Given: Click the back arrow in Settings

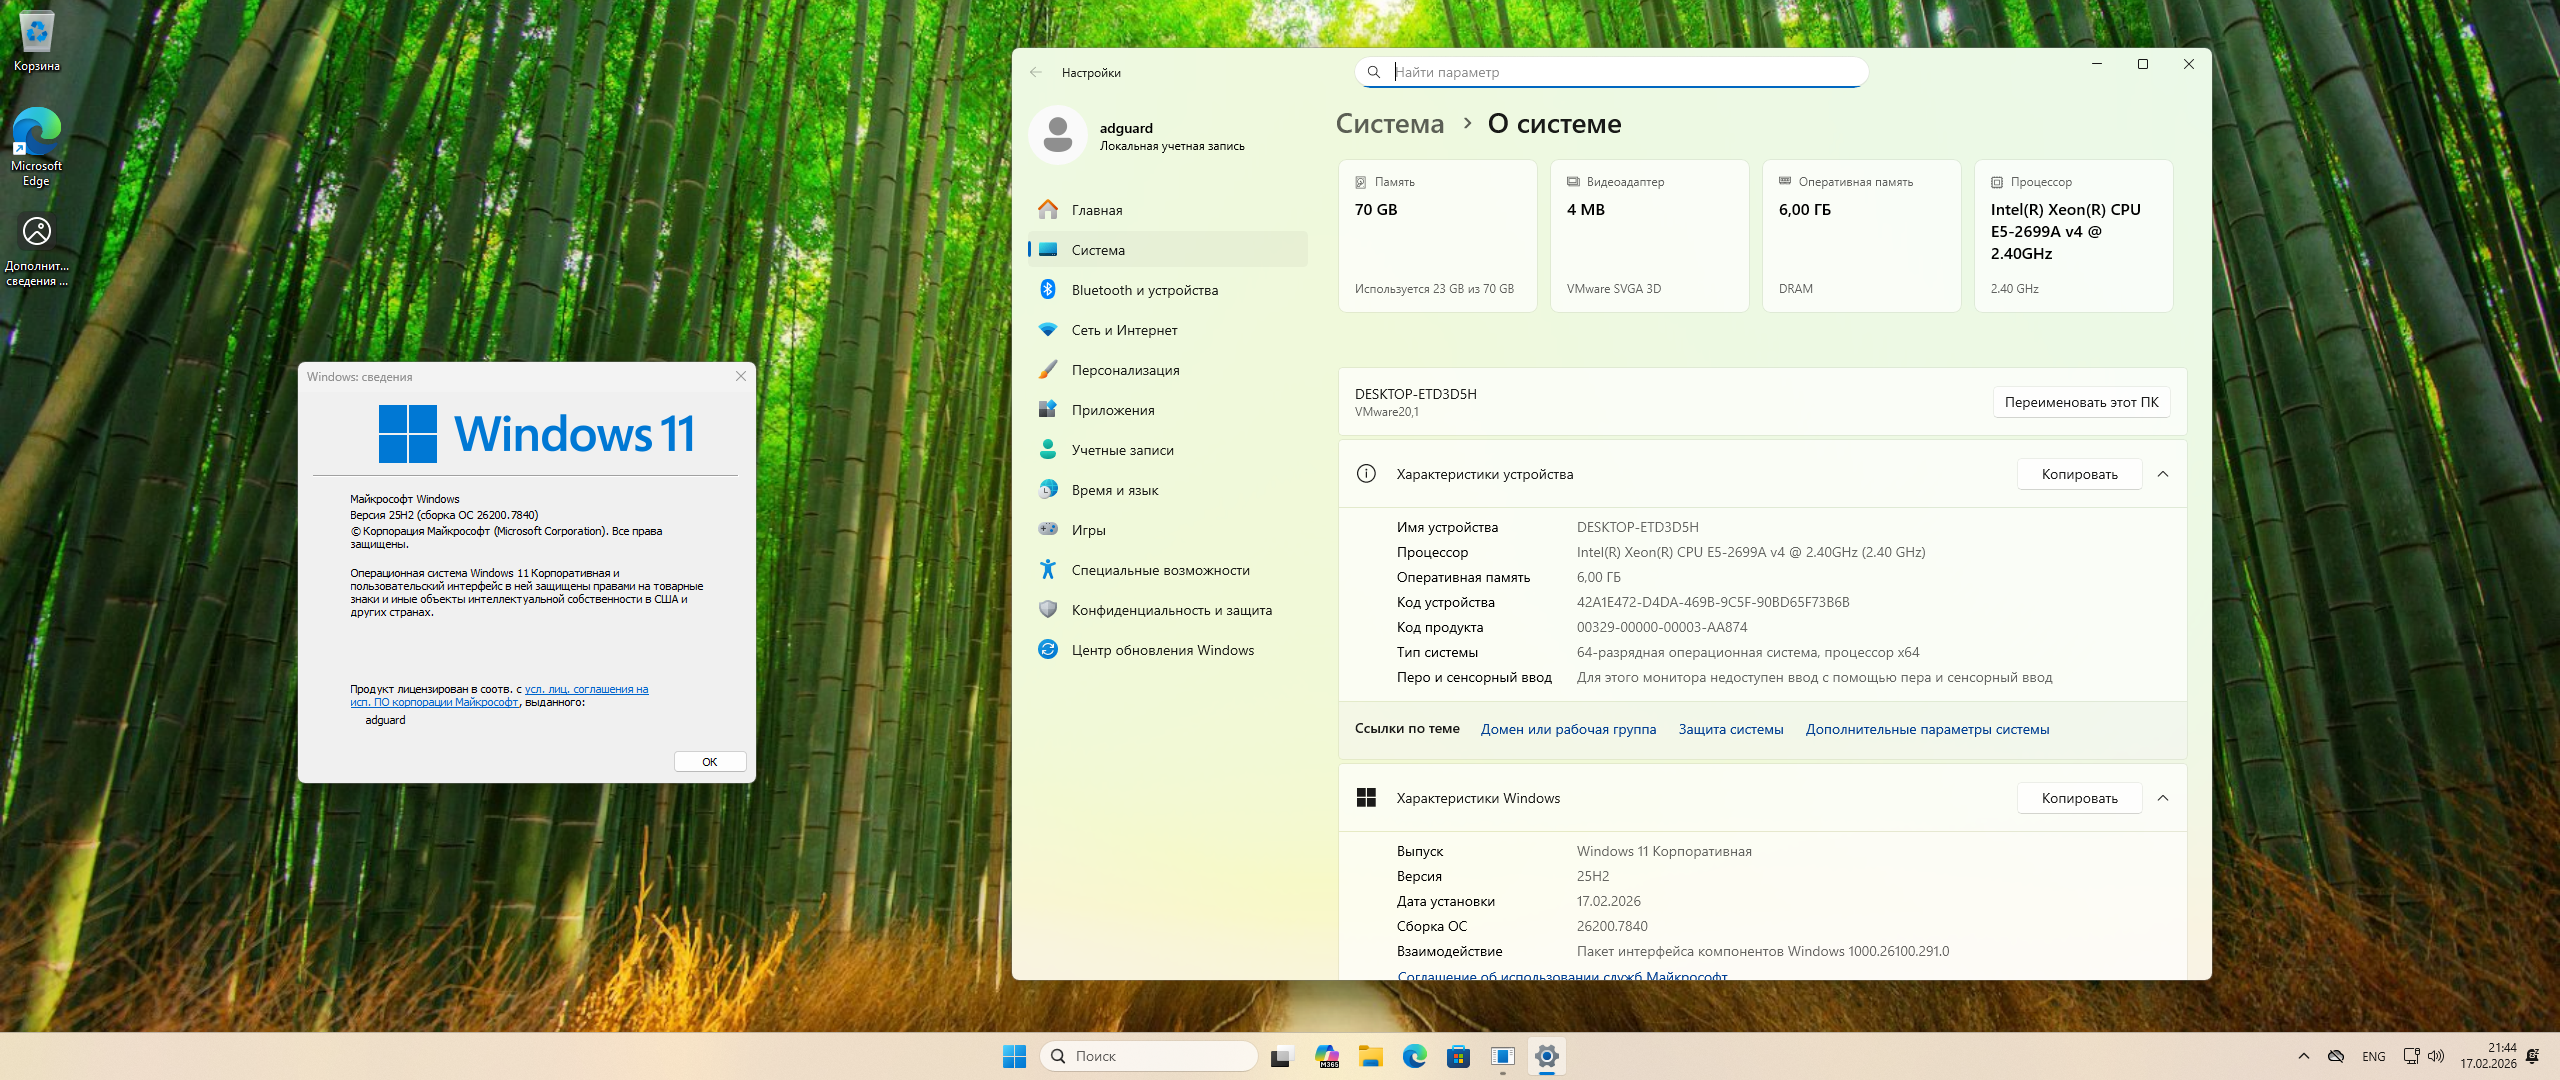Looking at the screenshot, I should click(x=1036, y=72).
